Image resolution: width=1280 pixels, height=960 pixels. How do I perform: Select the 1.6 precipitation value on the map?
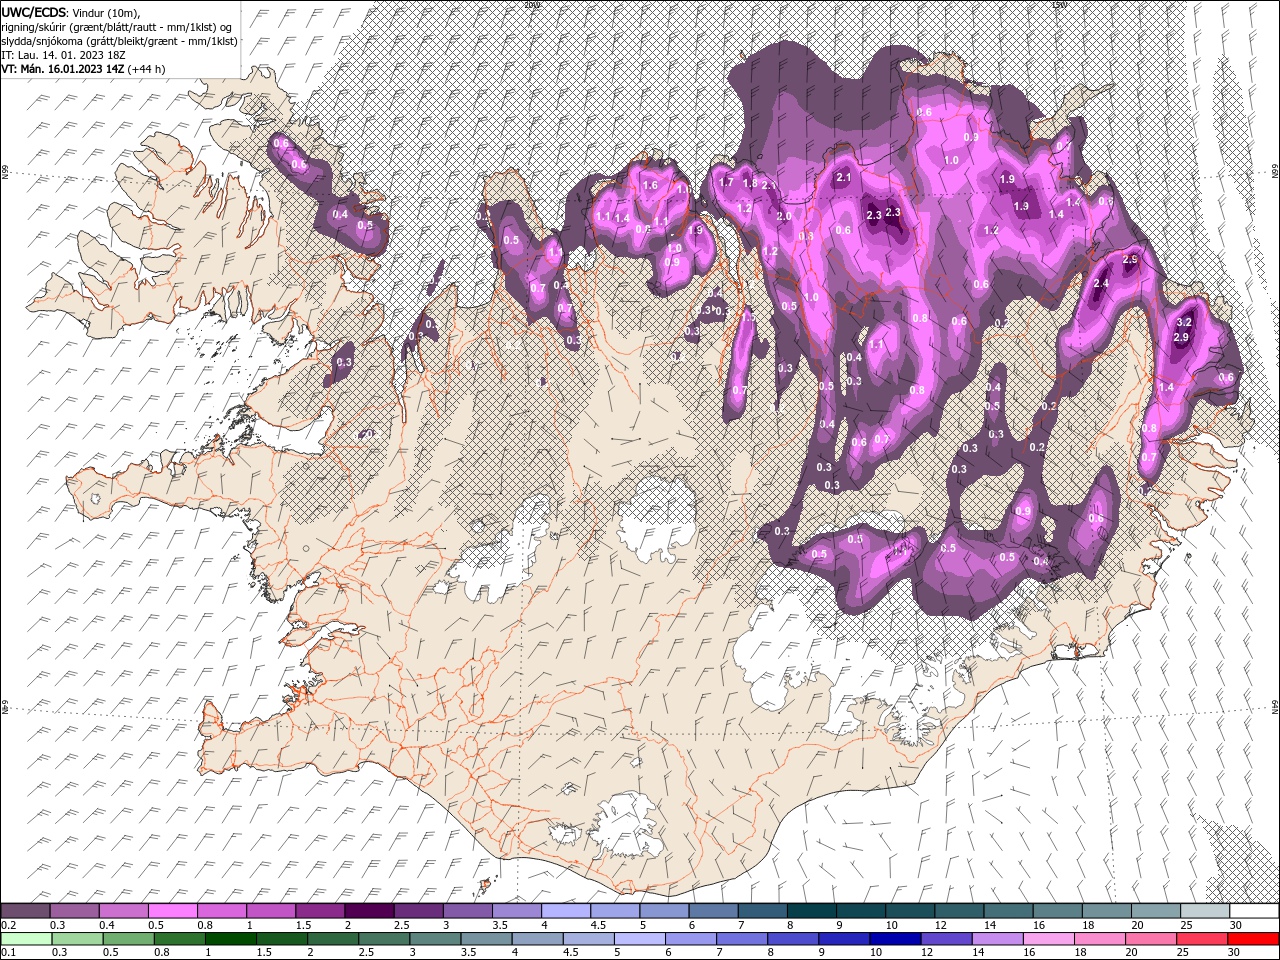650,185
